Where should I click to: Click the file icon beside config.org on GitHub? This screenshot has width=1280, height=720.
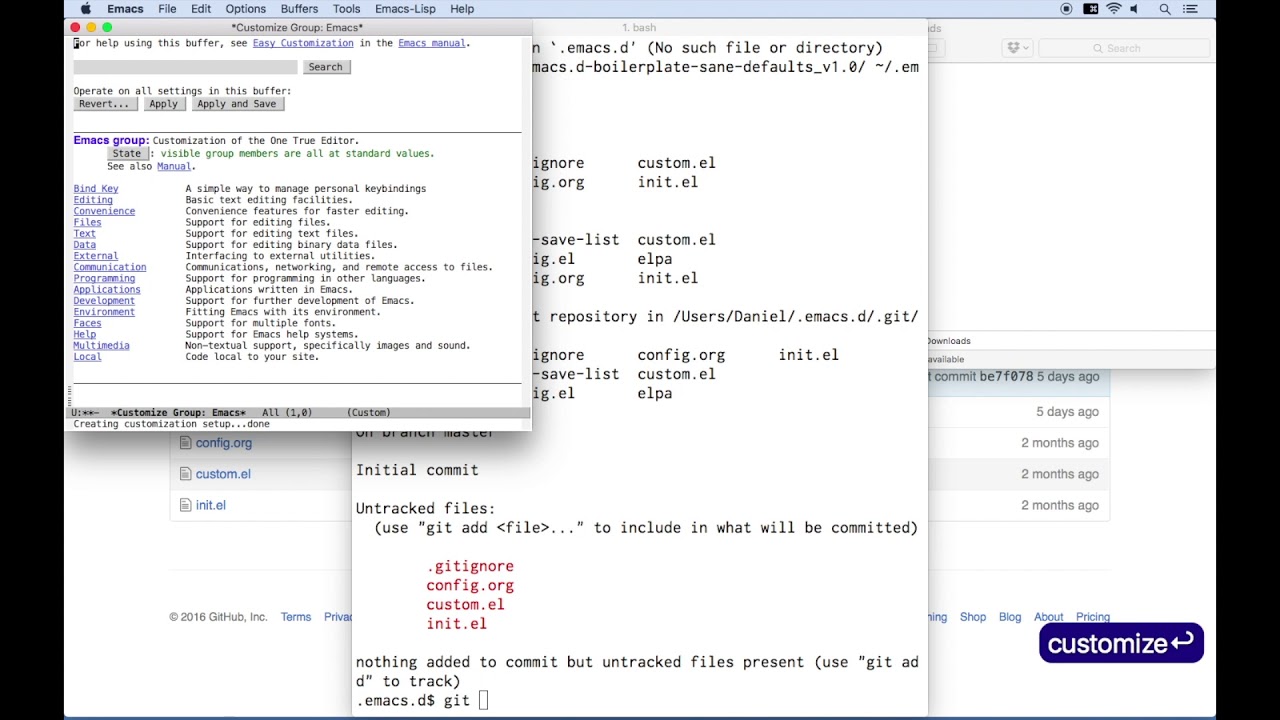coord(185,443)
